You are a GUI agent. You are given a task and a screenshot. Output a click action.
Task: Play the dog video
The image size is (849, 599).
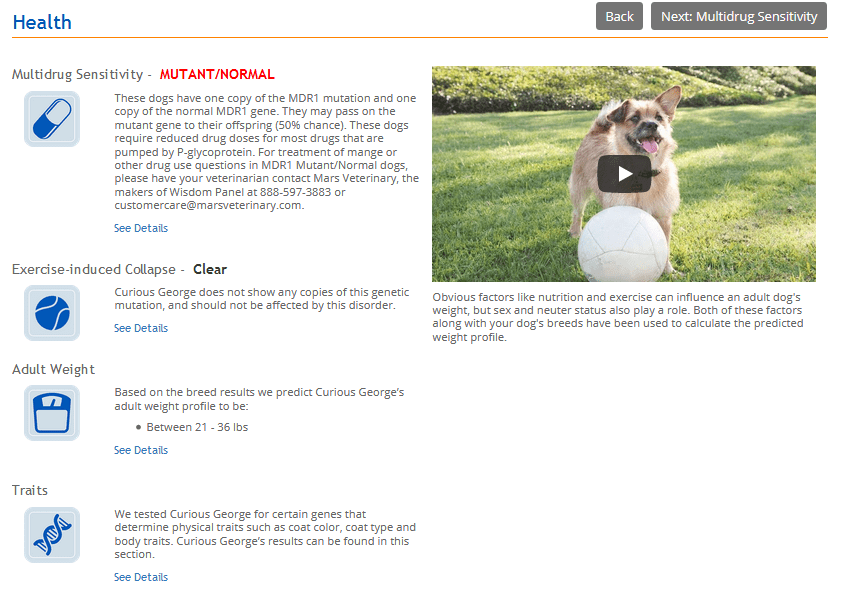pyautogui.click(x=624, y=174)
